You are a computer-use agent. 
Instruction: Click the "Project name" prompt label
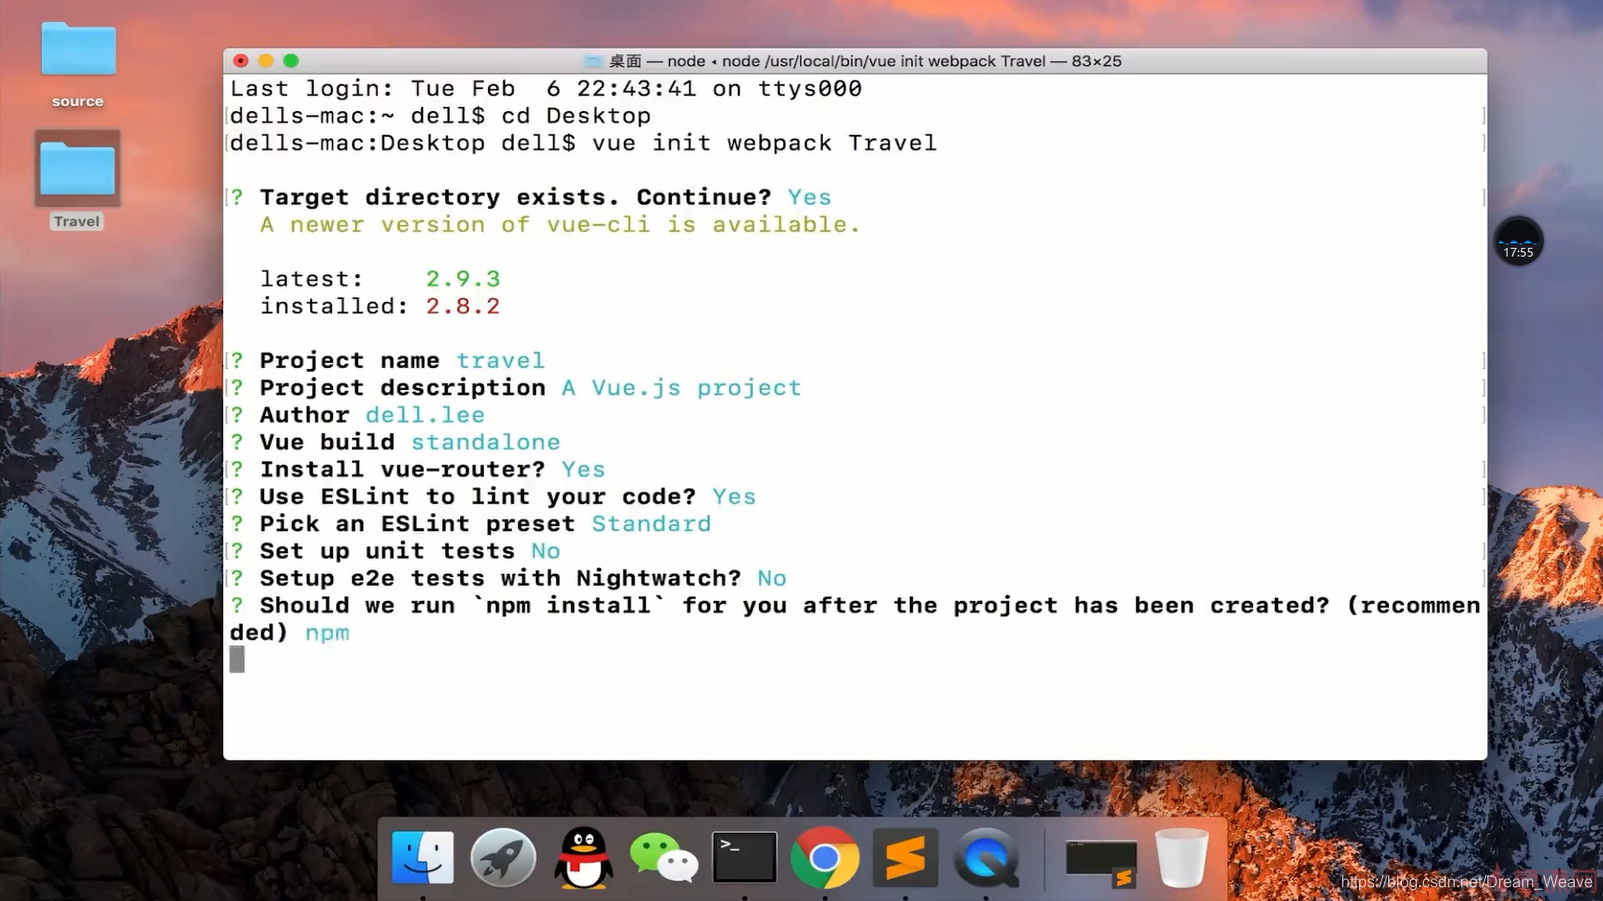(350, 361)
